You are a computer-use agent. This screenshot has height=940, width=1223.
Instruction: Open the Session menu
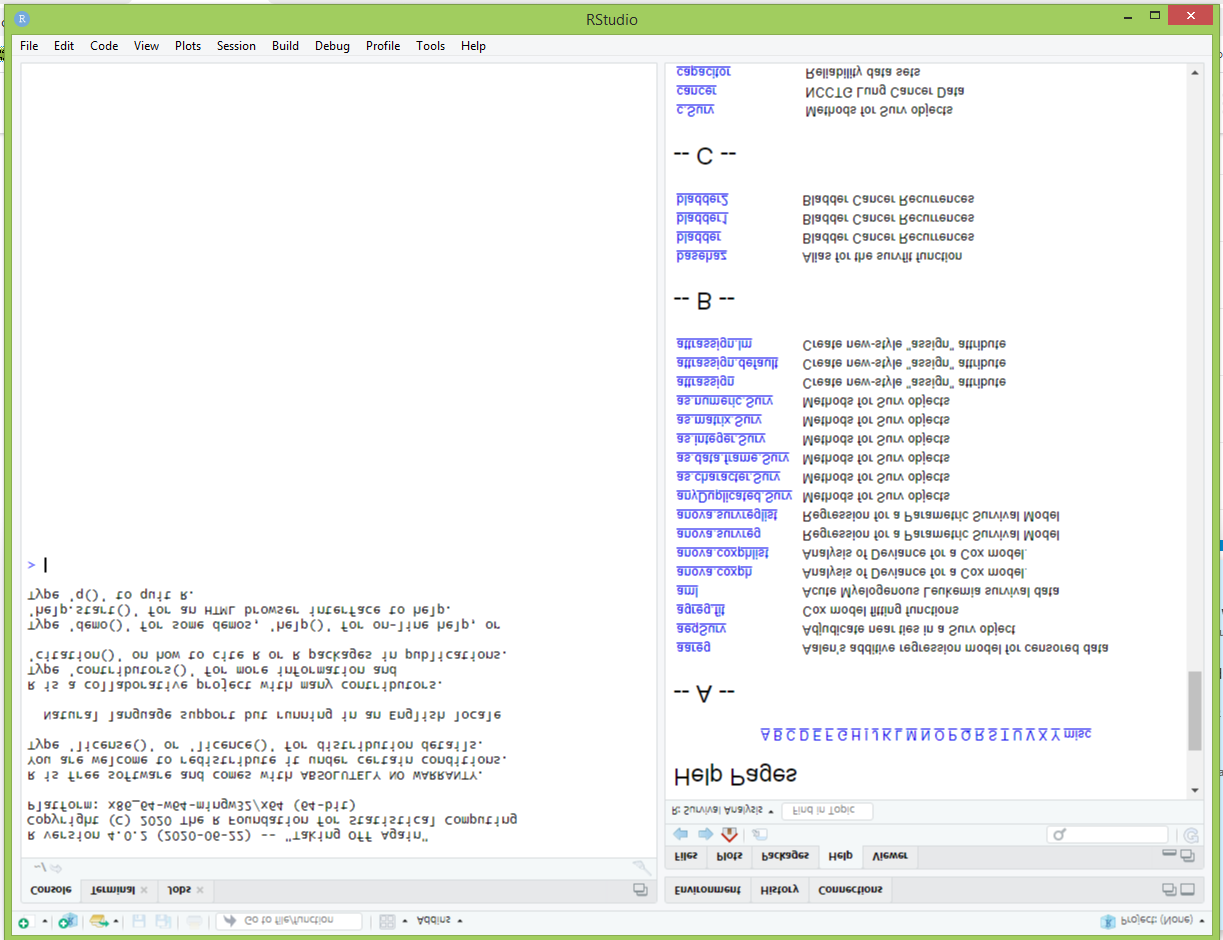236,46
